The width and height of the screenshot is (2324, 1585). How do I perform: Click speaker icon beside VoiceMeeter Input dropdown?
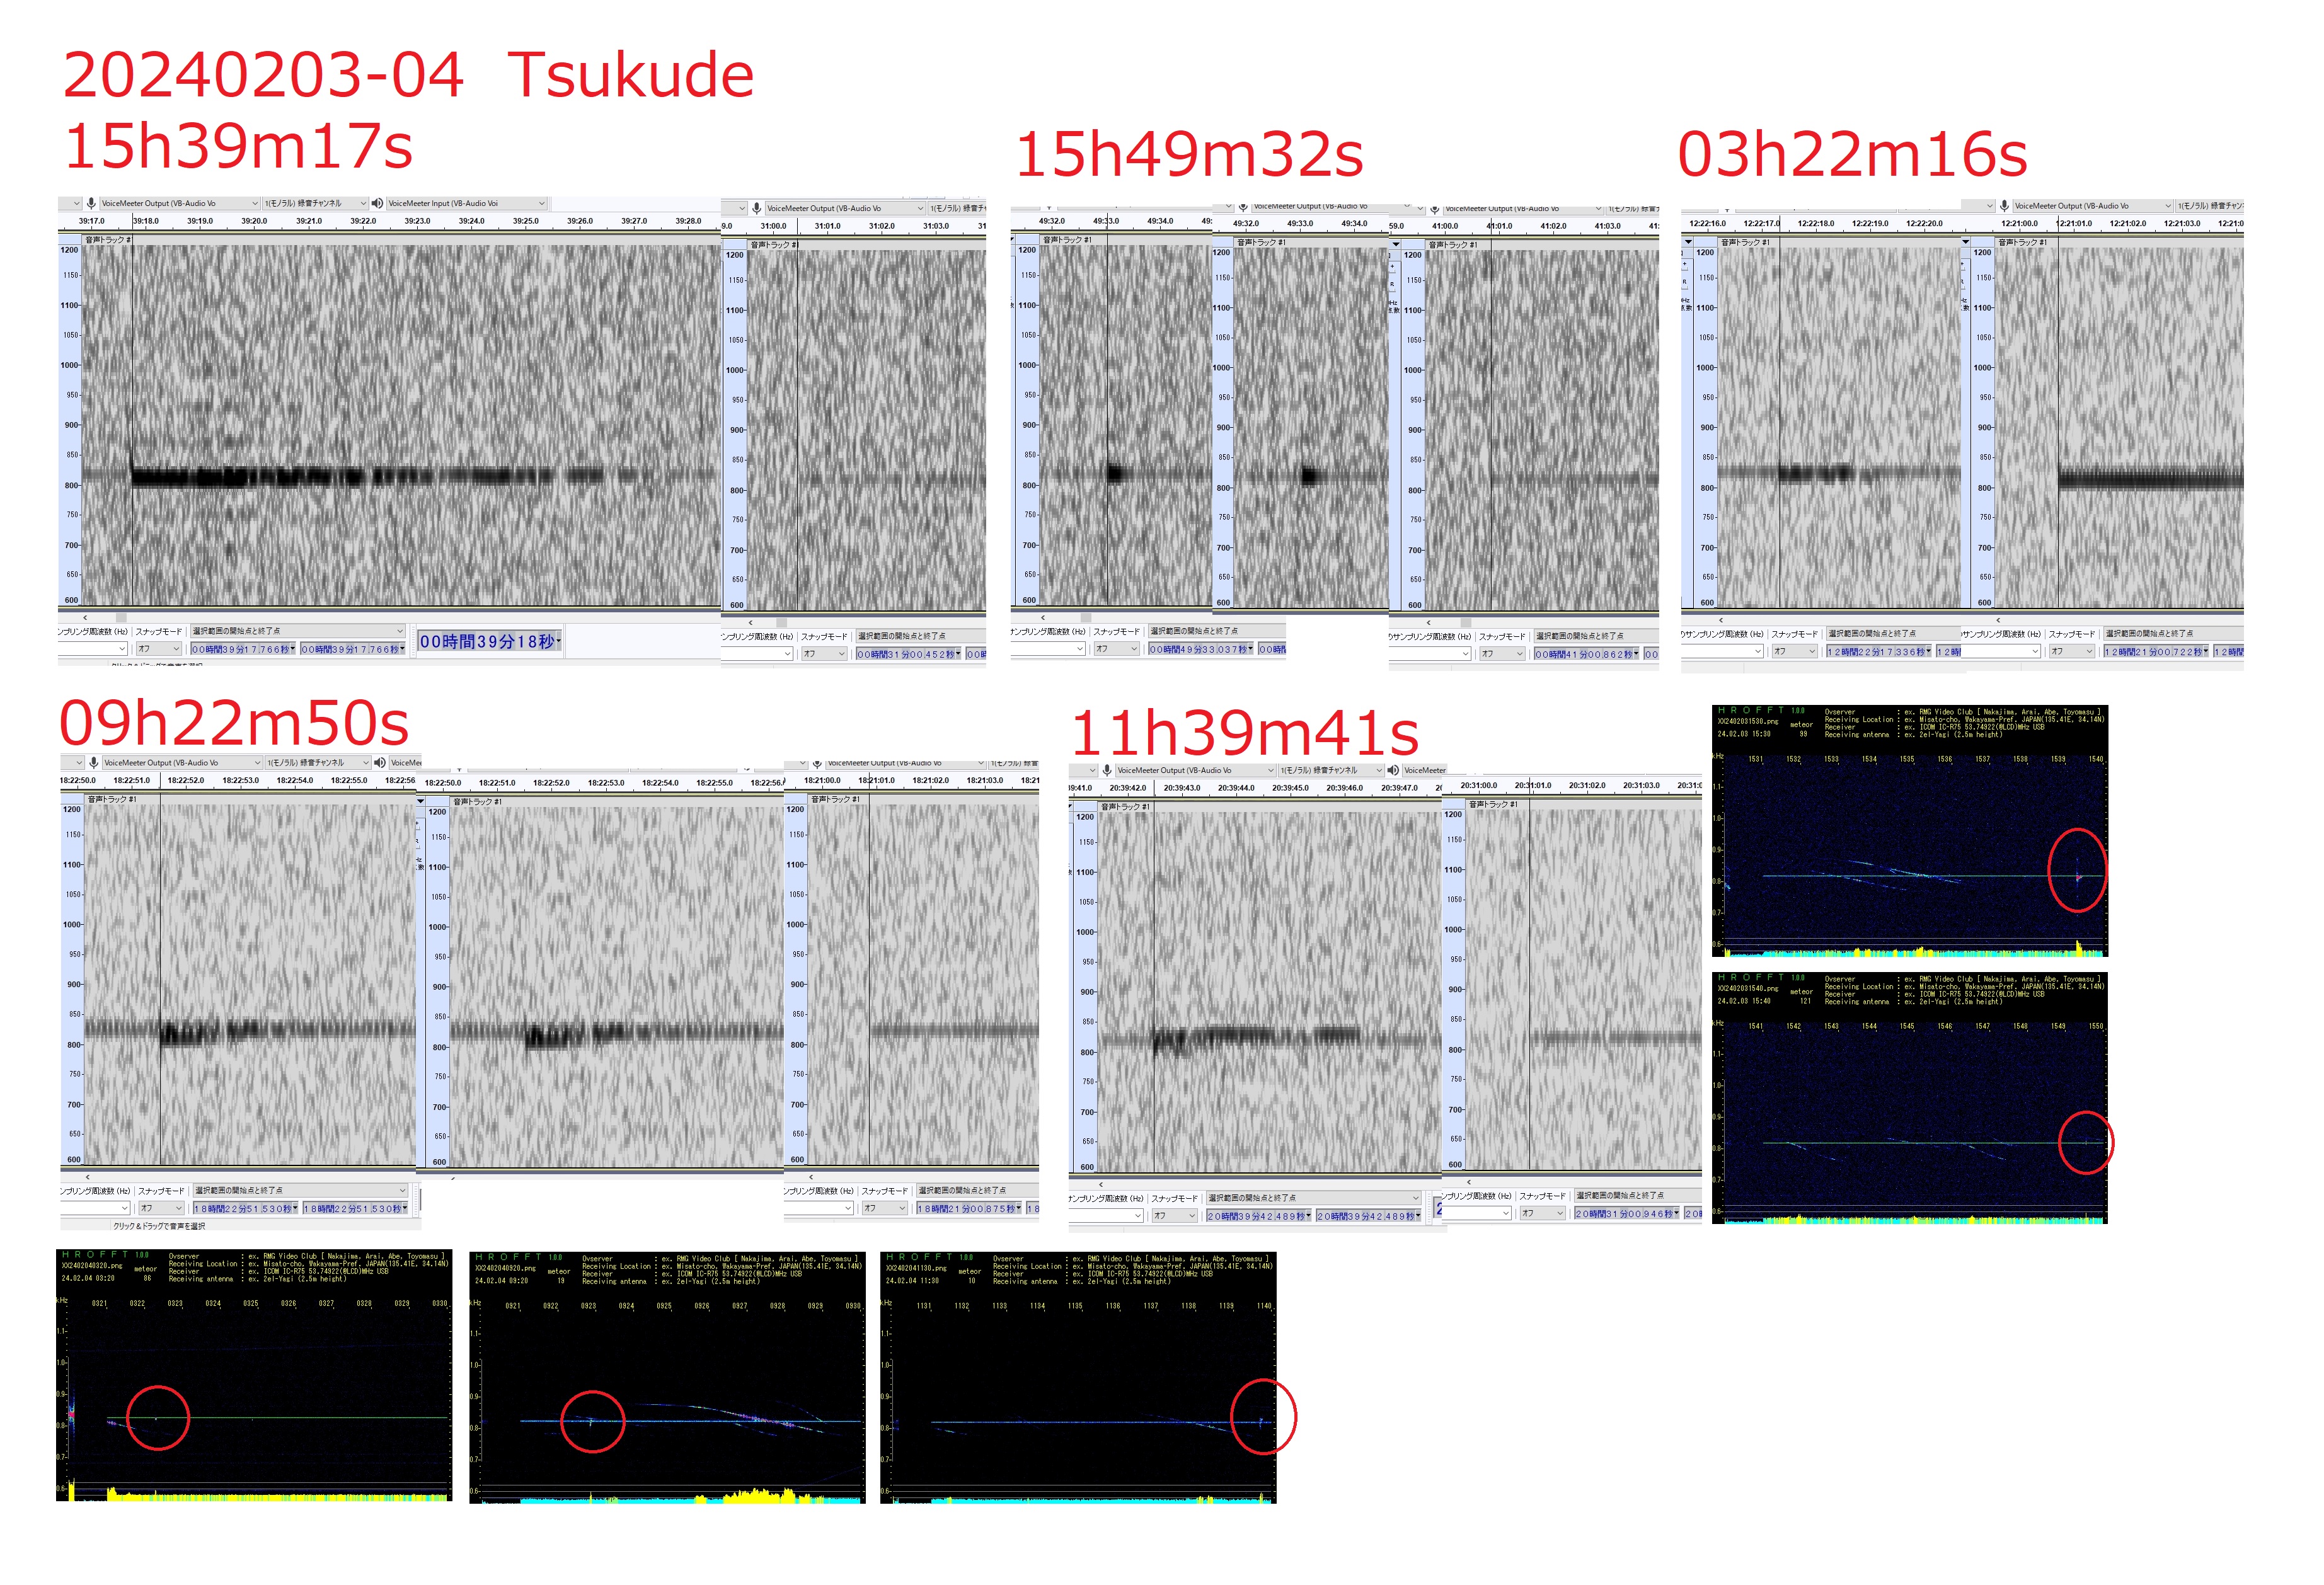tap(377, 203)
